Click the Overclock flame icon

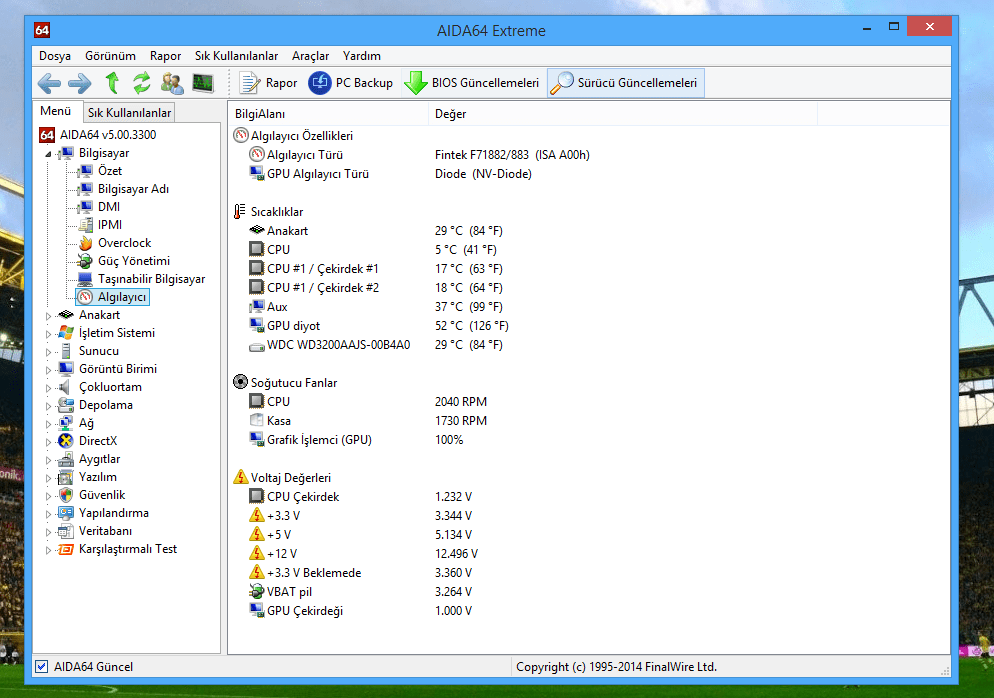pyautogui.click(x=85, y=243)
